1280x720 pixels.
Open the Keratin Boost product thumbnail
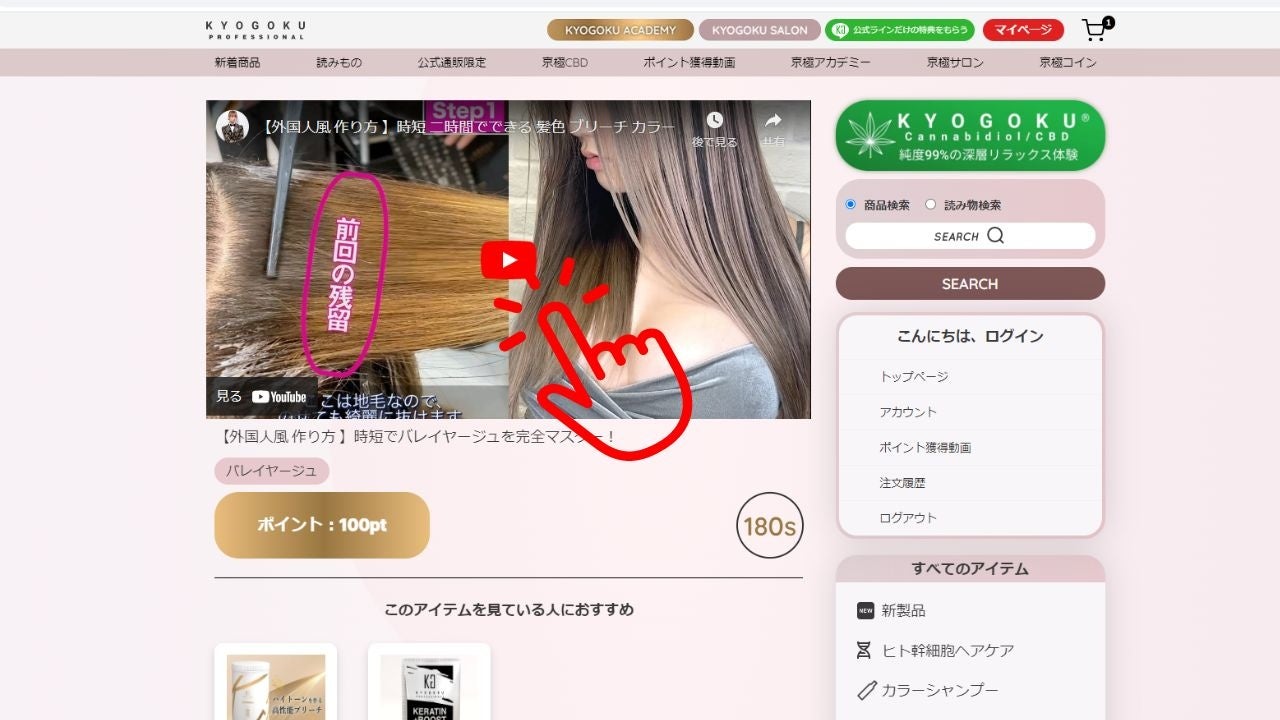click(x=429, y=685)
